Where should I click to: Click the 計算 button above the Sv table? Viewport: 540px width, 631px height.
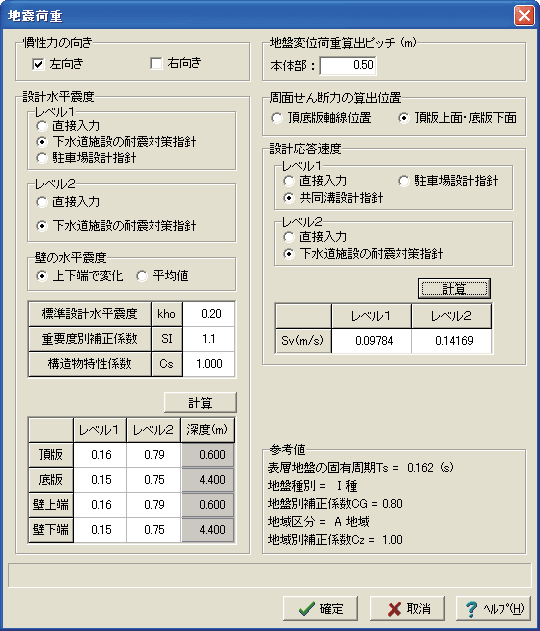[x=454, y=289]
